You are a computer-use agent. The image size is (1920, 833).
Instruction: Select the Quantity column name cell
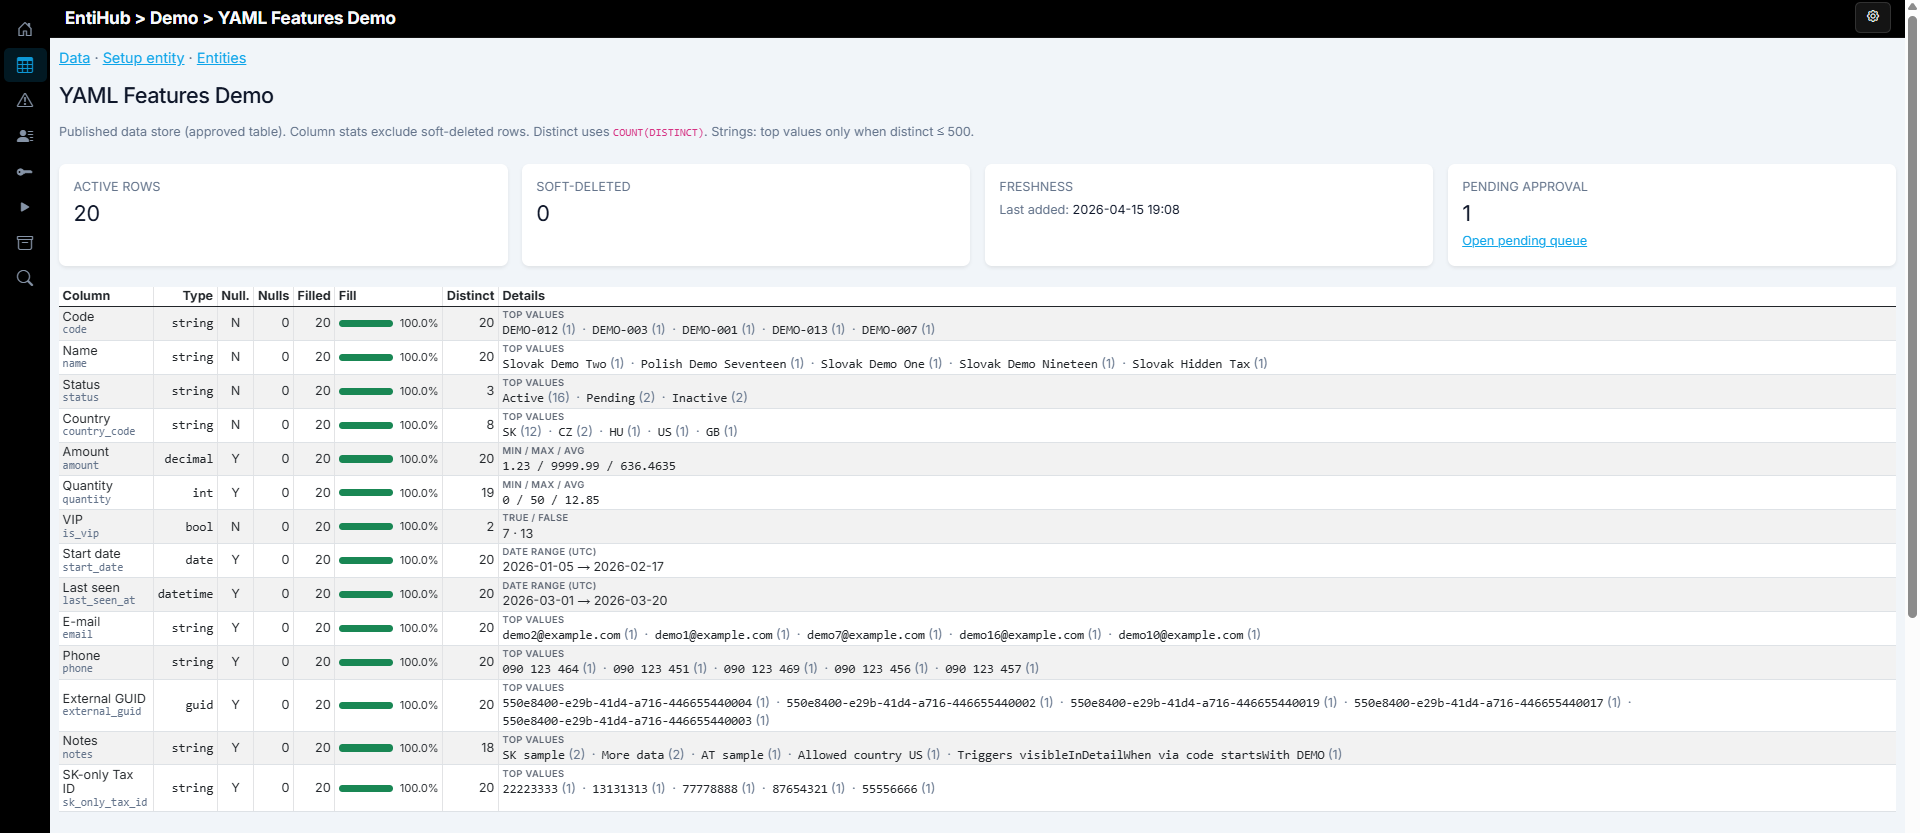(x=106, y=493)
